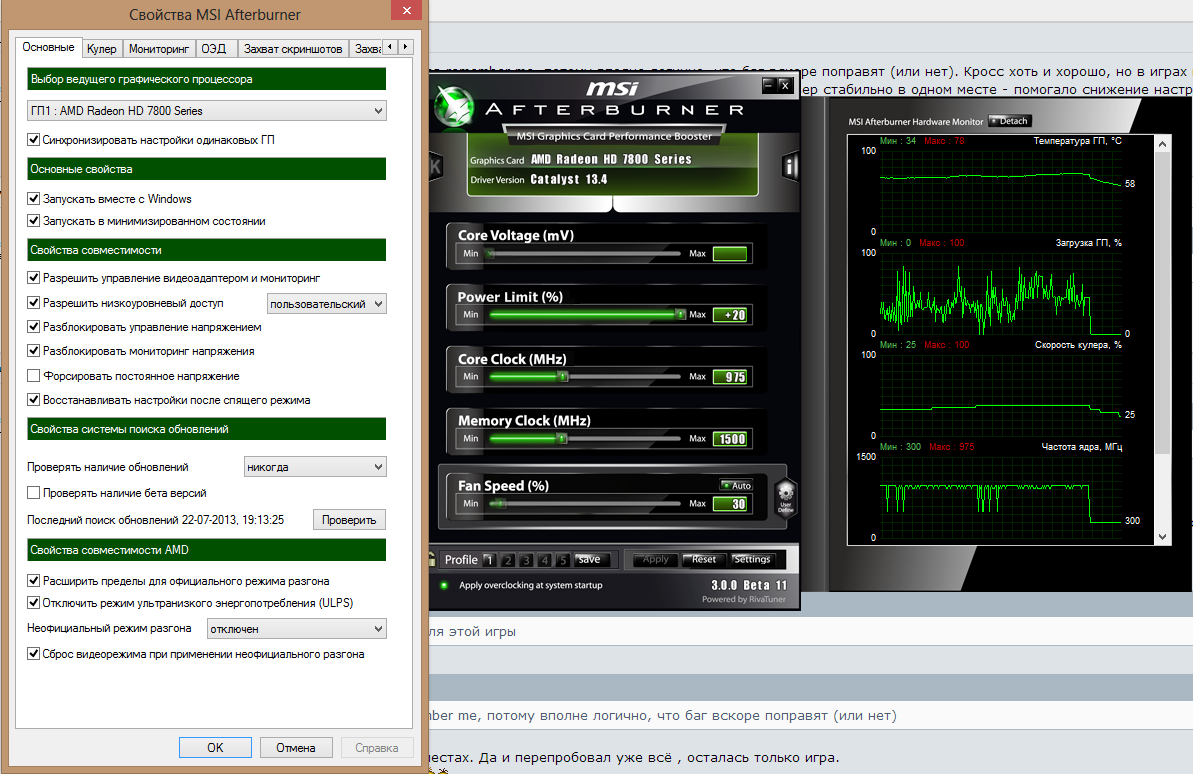This screenshot has height=774, width=1193.
Task: Enable Проверять наличие бета версий
Action: pyautogui.click(x=33, y=492)
